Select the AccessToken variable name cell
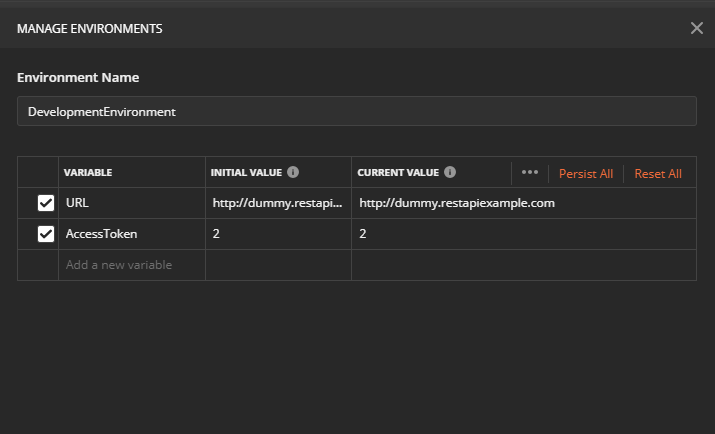The image size is (715, 434). click(x=131, y=234)
